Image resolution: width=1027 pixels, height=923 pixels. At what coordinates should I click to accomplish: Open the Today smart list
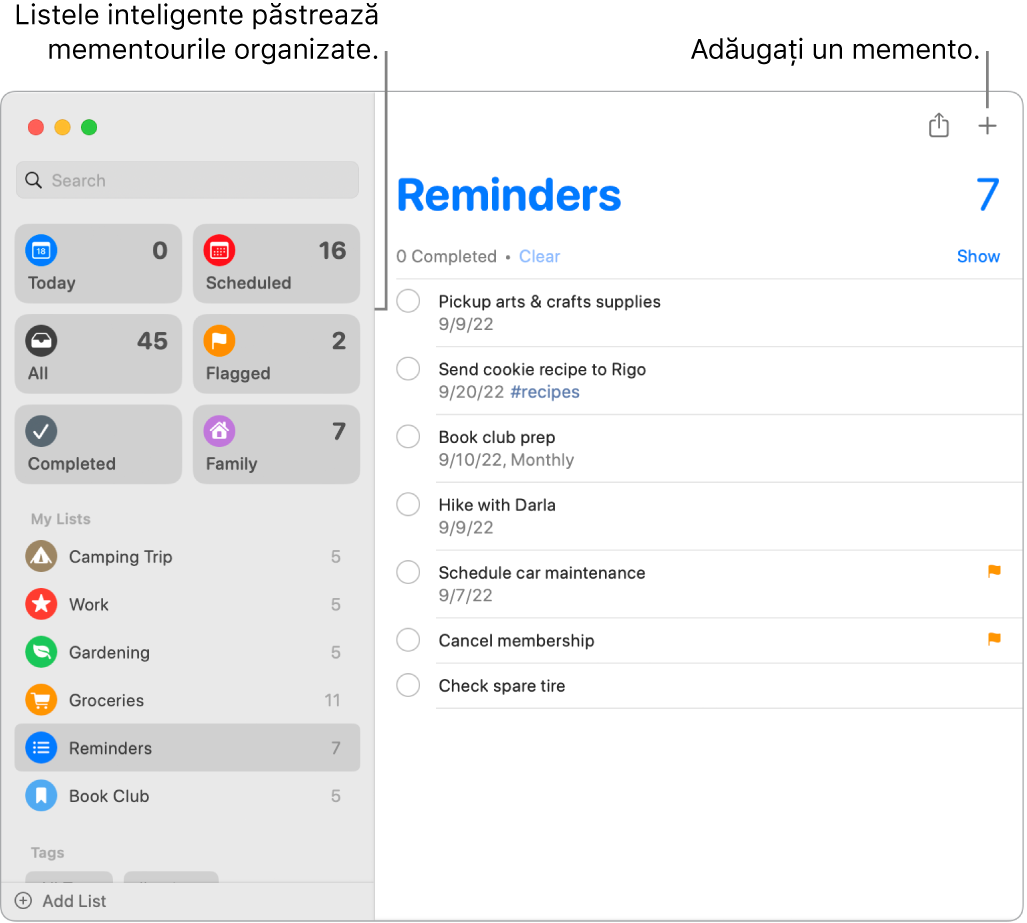98,264
